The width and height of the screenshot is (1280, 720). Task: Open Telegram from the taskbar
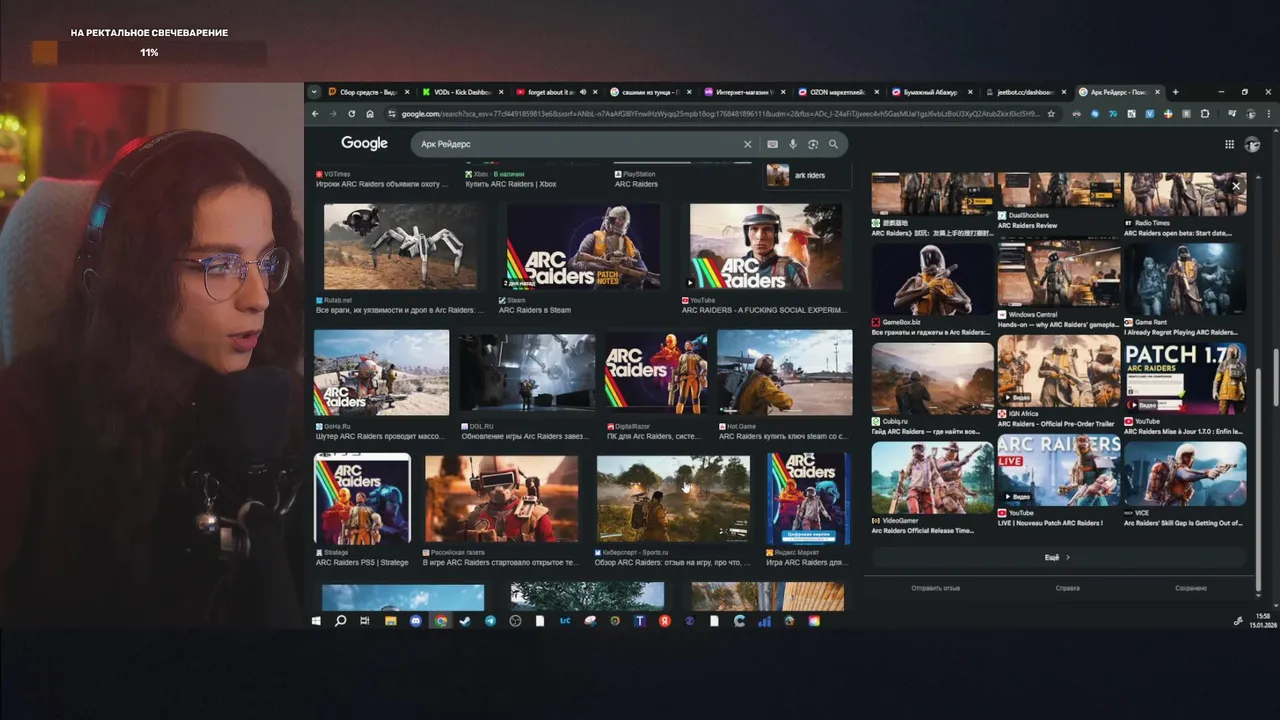490,621
